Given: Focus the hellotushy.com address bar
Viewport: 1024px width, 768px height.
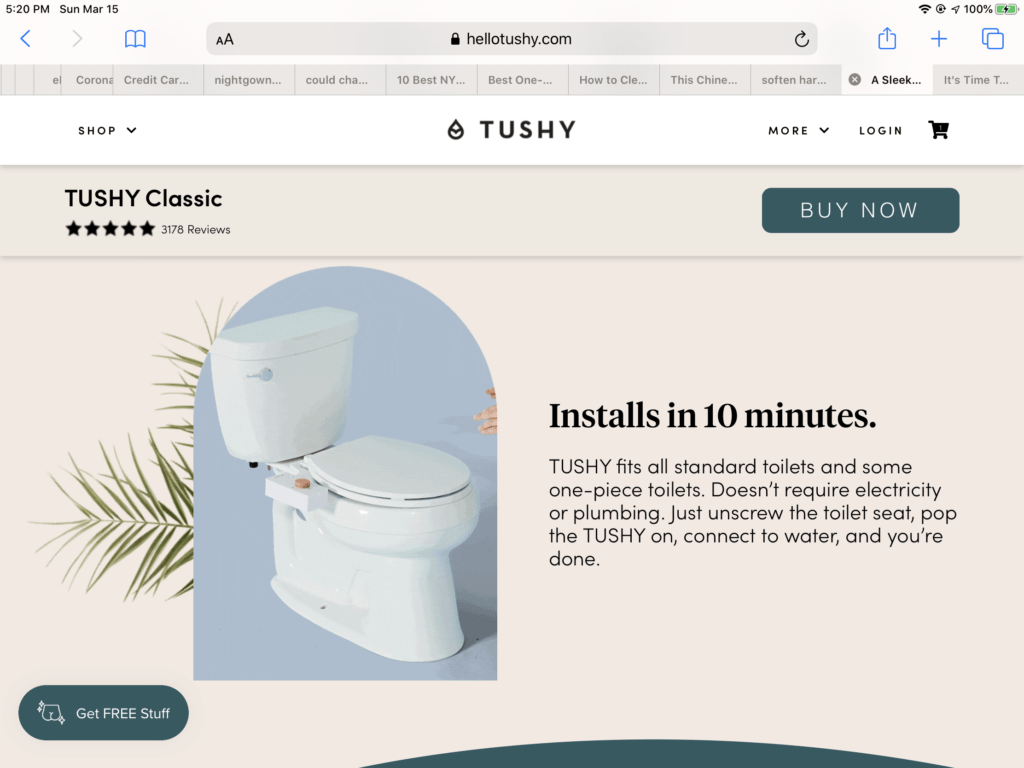Looking at the screenshot, I should click(511, 39).
